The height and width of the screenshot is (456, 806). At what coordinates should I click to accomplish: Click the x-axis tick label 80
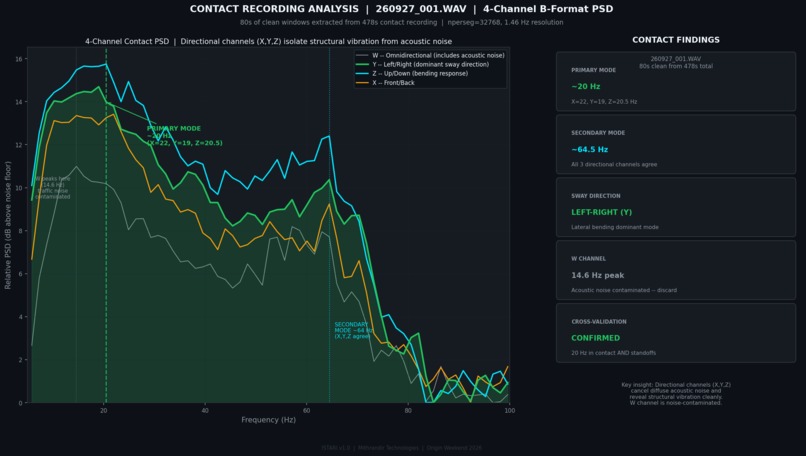tap(408, 410)
